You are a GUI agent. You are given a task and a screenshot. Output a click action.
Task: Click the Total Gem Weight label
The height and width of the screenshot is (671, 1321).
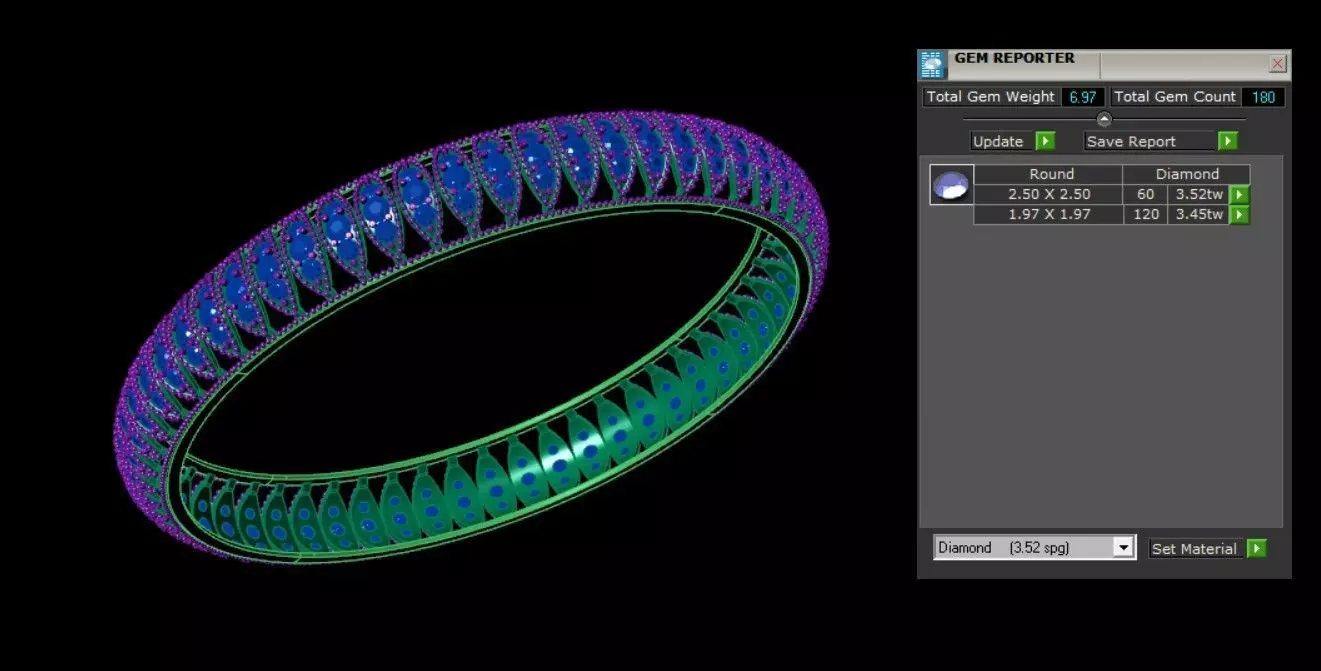tap(990, 97)
